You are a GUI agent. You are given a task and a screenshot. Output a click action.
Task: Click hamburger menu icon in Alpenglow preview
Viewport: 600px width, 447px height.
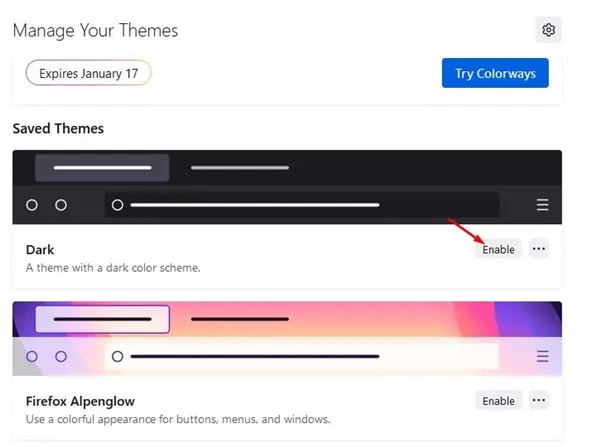[x=543, y=356]
